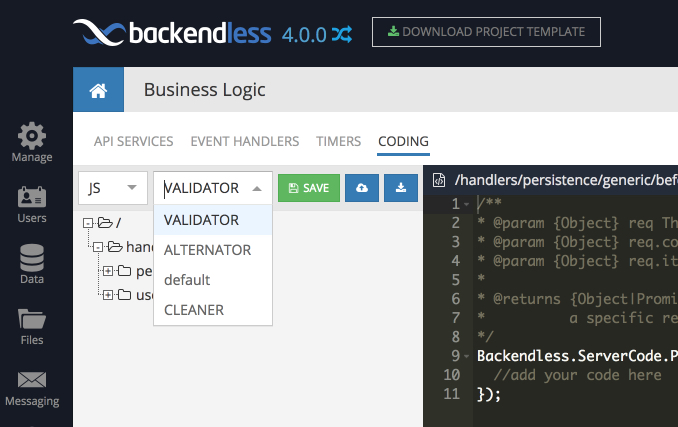This screenshot has width=678, height=427.
Task: Click the file path text in editor header
Action: pos(566,180)
